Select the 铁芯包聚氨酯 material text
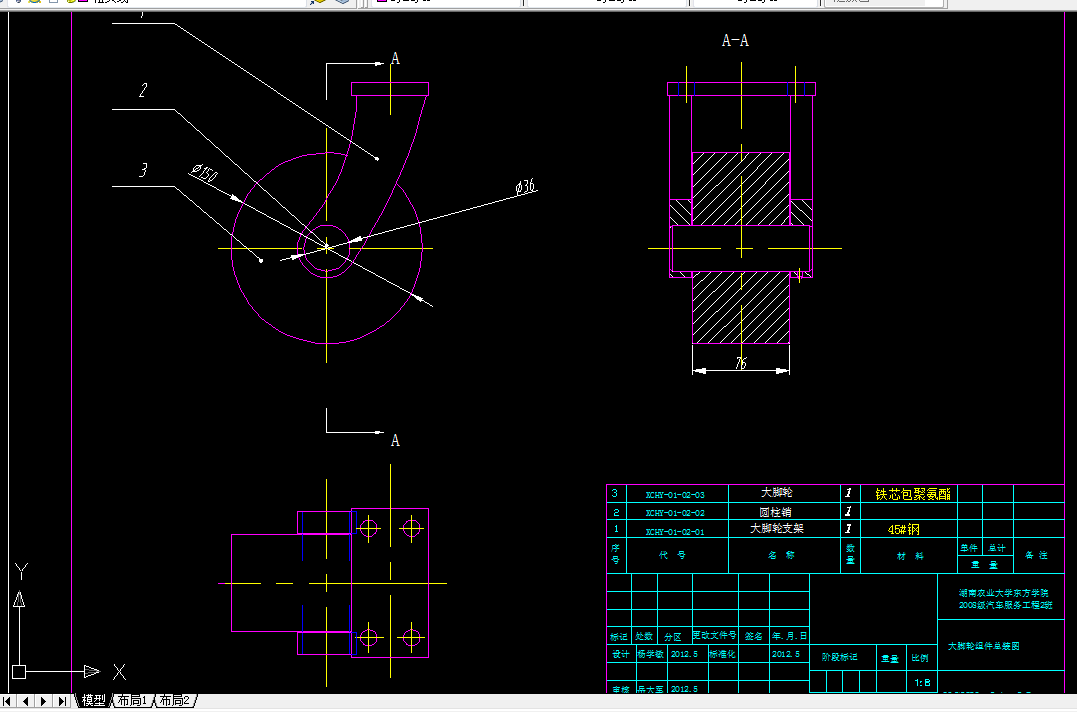 coord(913,494)
